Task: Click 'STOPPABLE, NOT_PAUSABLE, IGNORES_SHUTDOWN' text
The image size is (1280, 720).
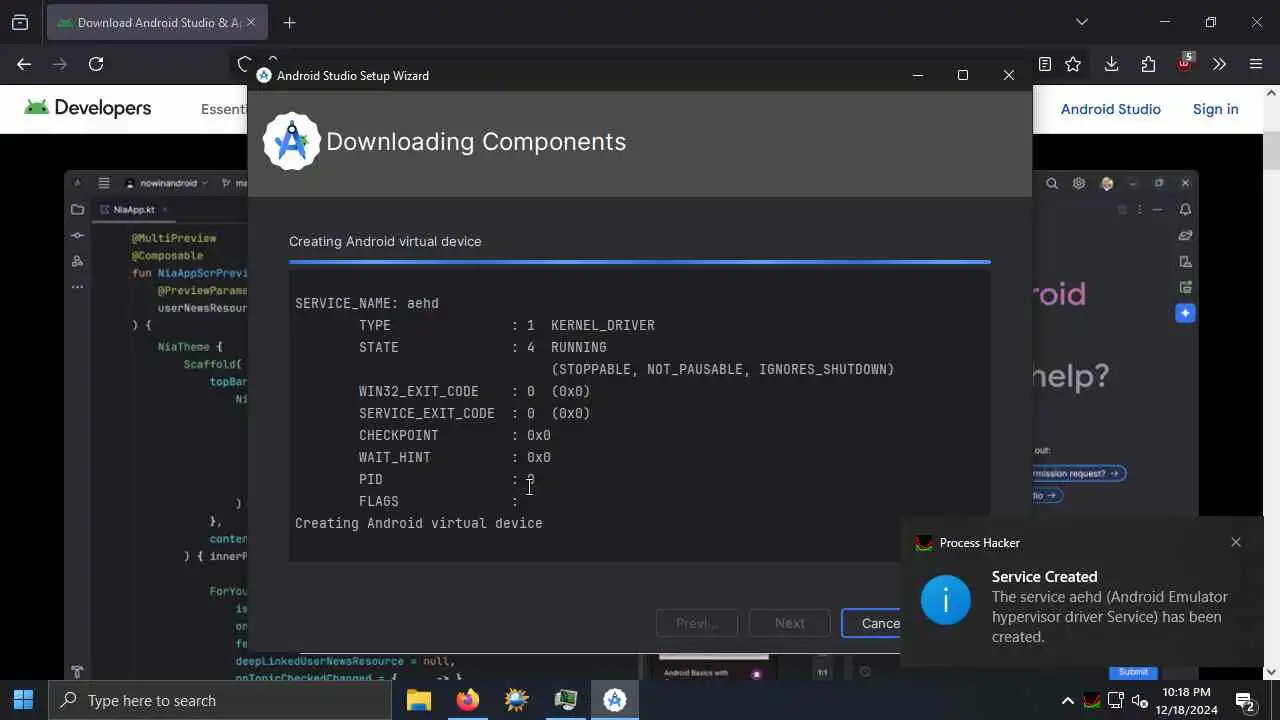Action: click(x=723, y=369)
